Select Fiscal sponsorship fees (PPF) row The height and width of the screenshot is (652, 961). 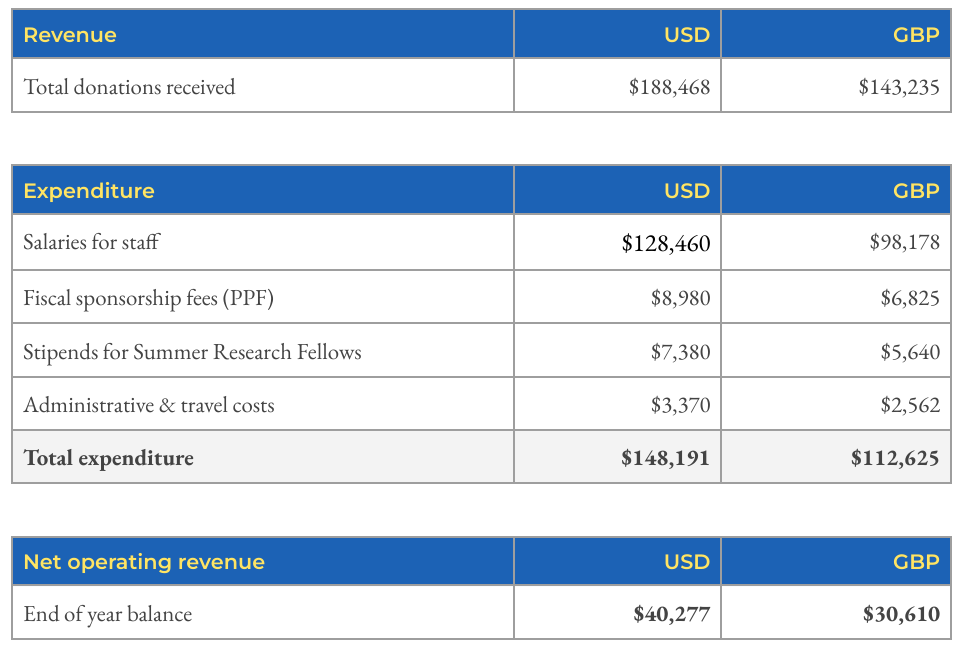click(x=481, y=297)
